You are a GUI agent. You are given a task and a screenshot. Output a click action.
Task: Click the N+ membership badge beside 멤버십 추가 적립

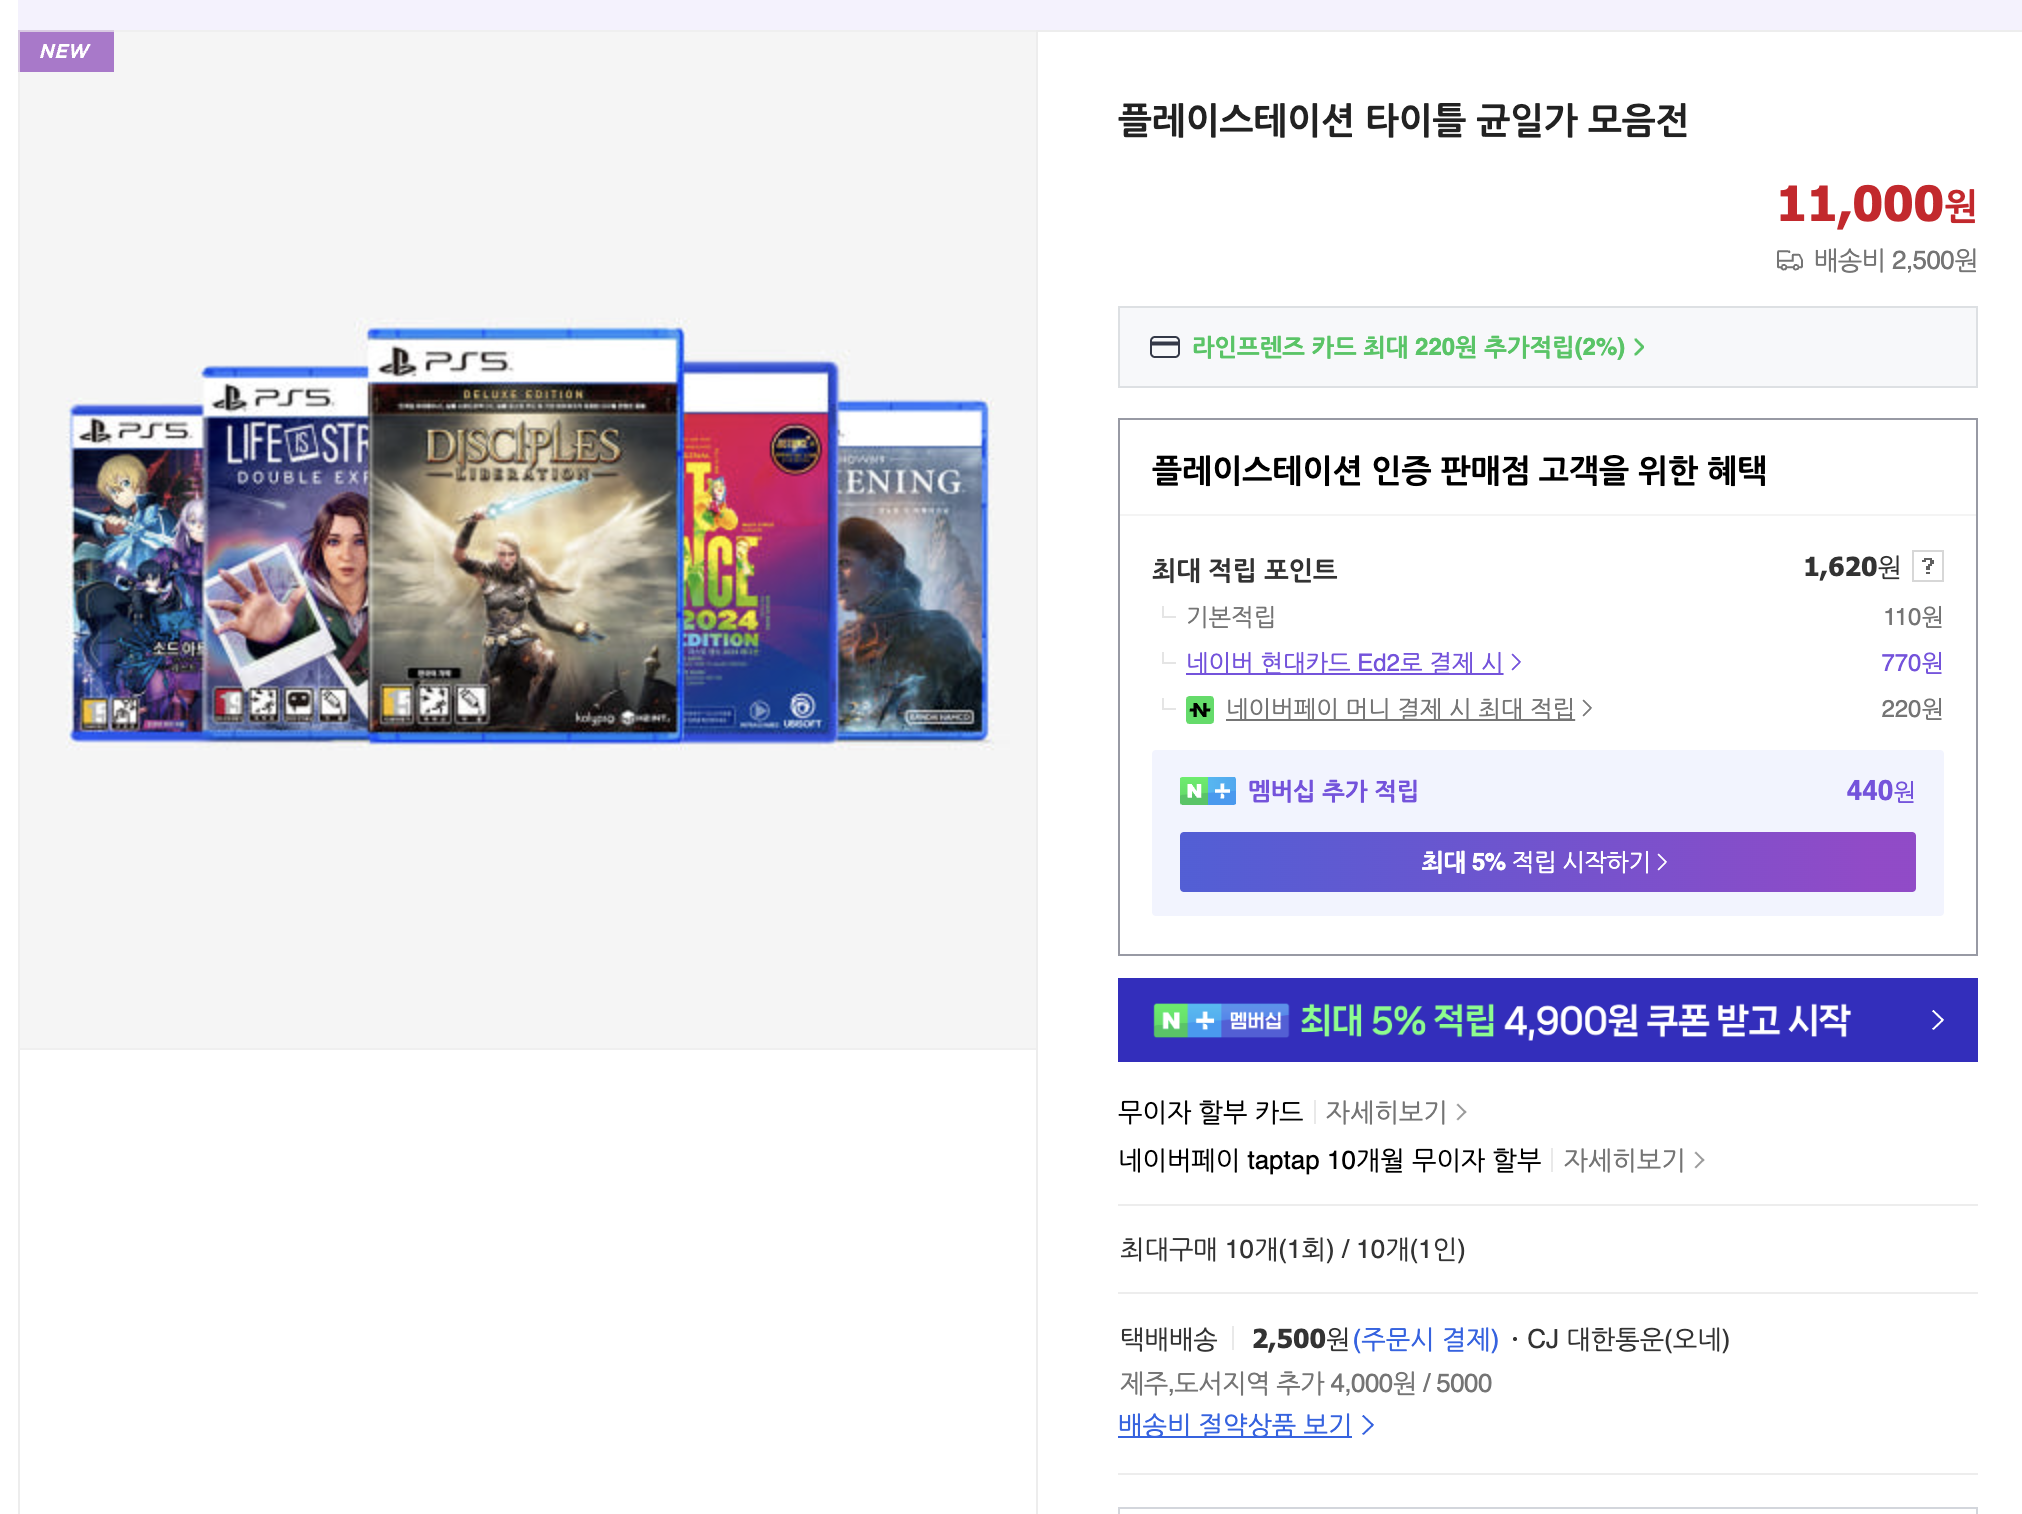[1207, 791]
